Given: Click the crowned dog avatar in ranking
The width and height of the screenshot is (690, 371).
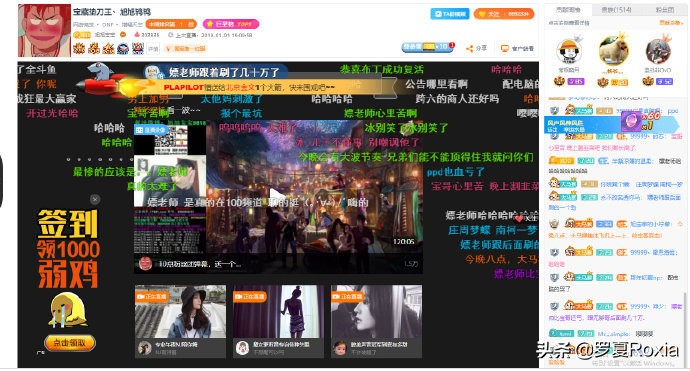Looking at the screenshot, I should (613, 51).
